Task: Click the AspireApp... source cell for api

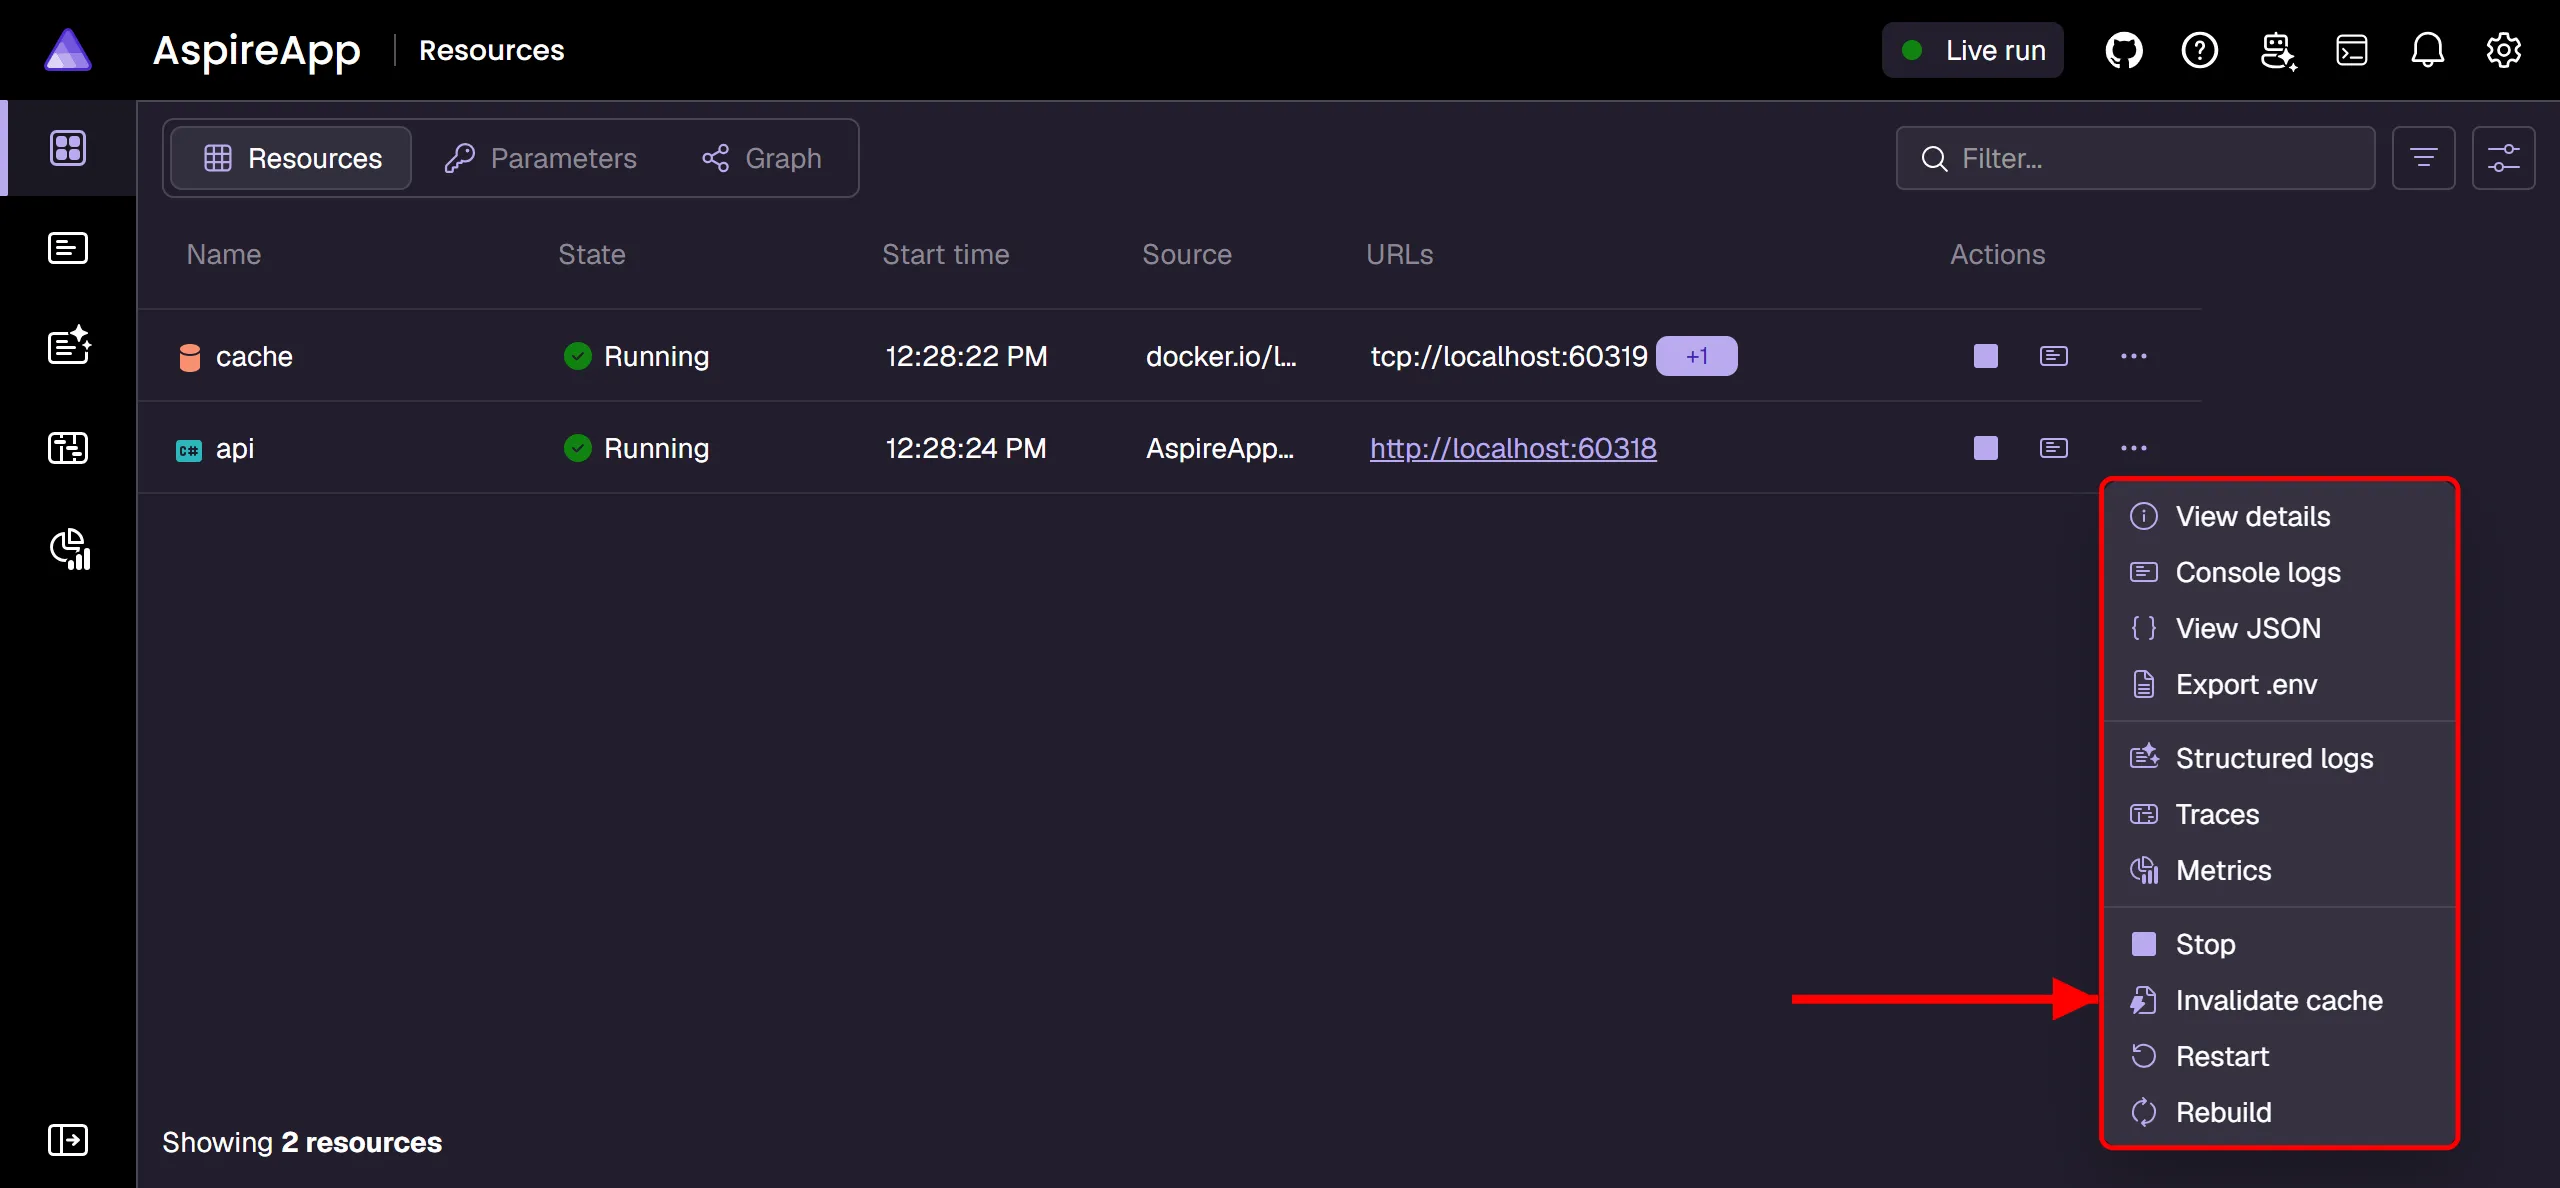Action: (x=1220, y=448)
